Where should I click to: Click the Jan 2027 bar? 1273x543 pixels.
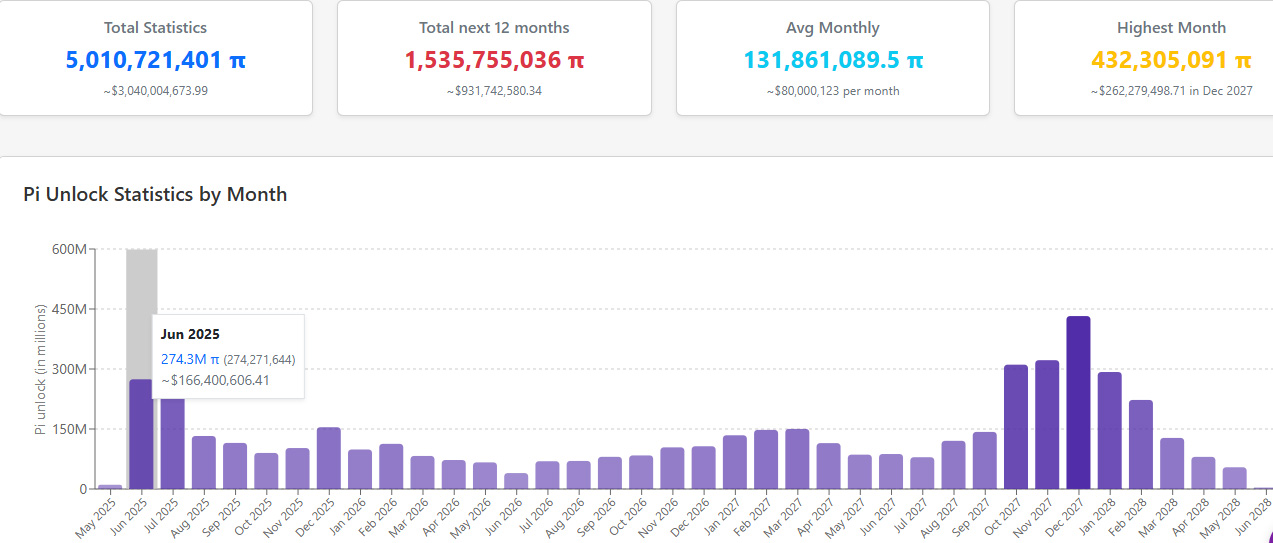tap(735, 462)
